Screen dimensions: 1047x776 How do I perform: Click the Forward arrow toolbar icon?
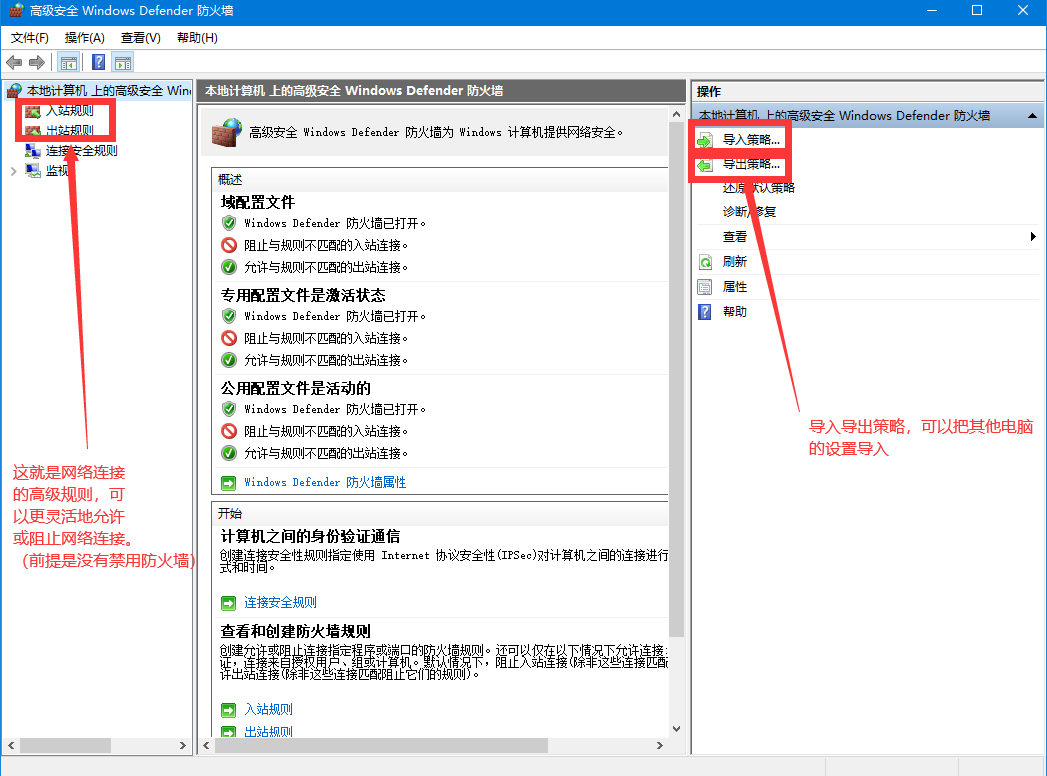[x=37, y=63]
